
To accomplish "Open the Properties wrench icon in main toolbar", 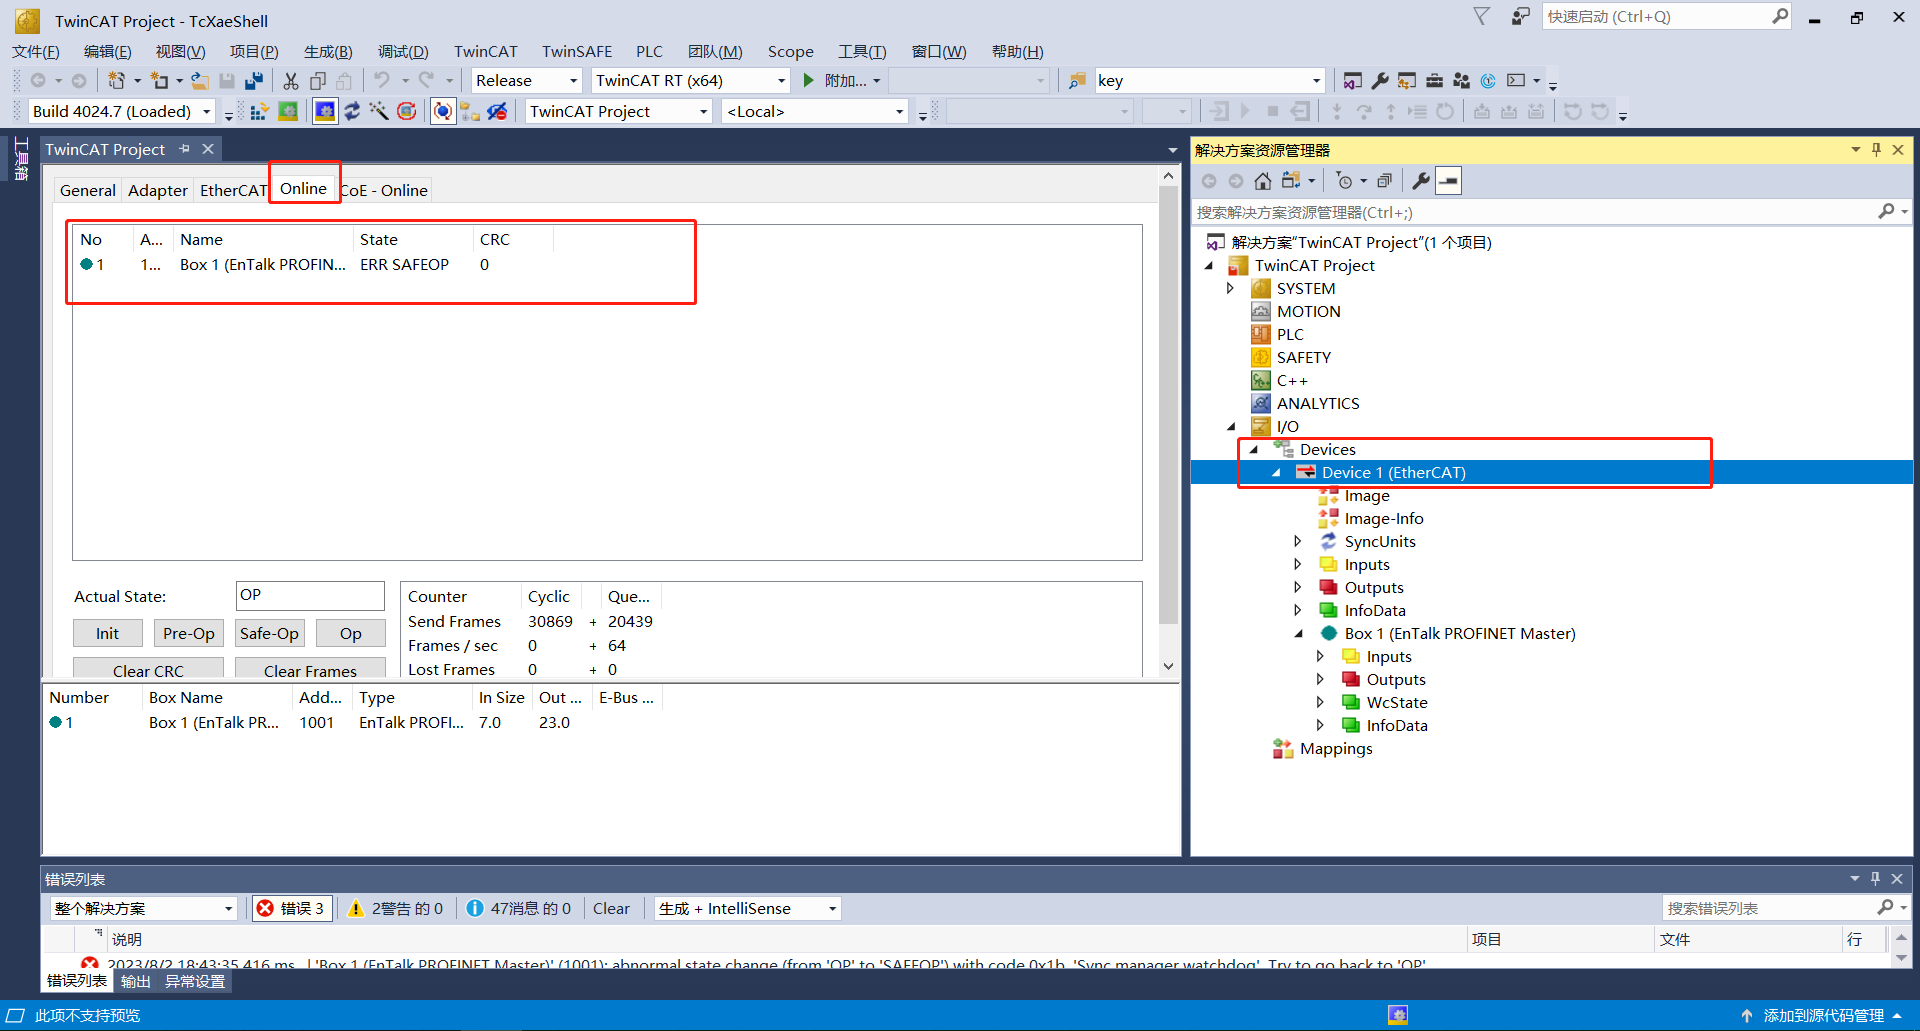I will (1380, 81).
